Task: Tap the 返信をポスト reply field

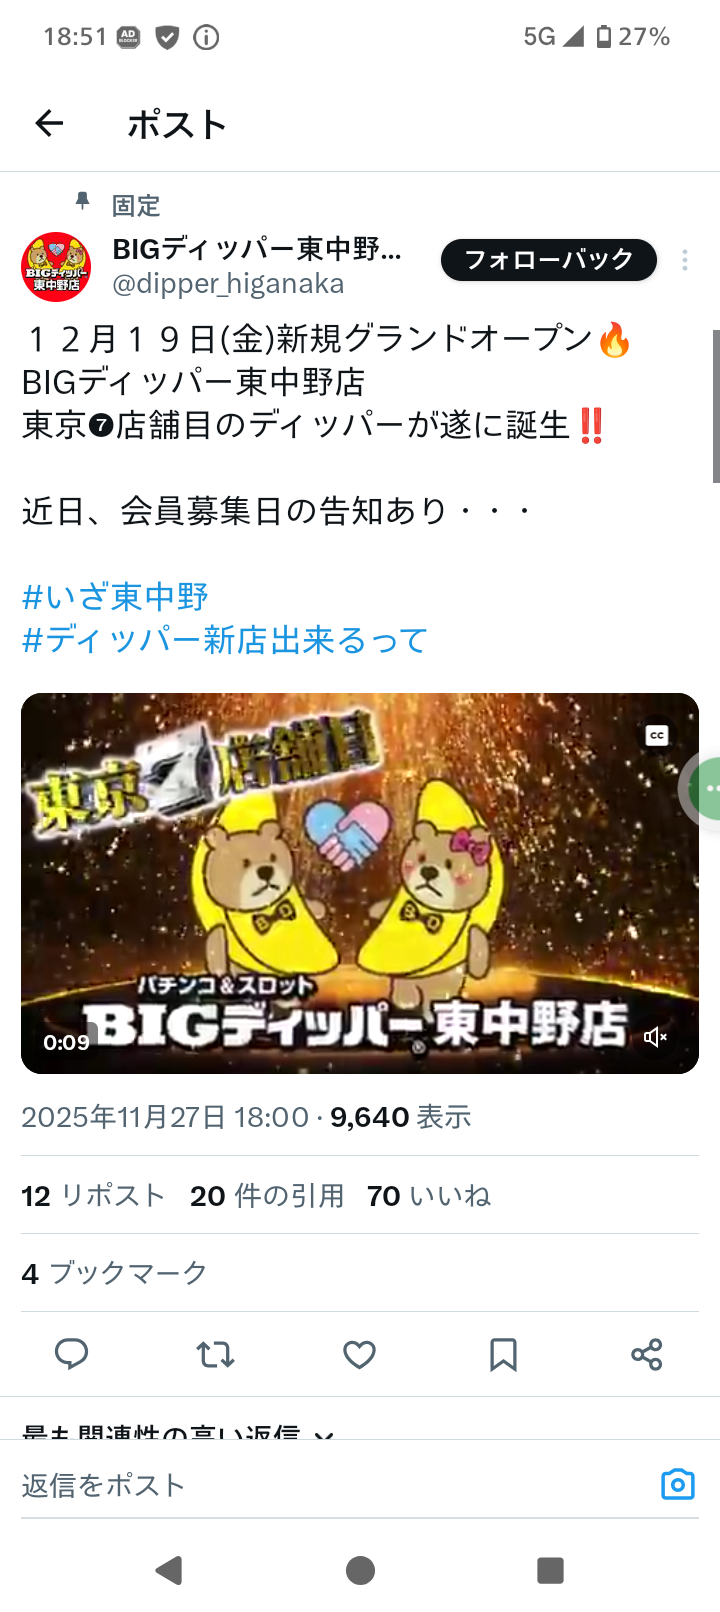Action: [x=330, y=1485]
